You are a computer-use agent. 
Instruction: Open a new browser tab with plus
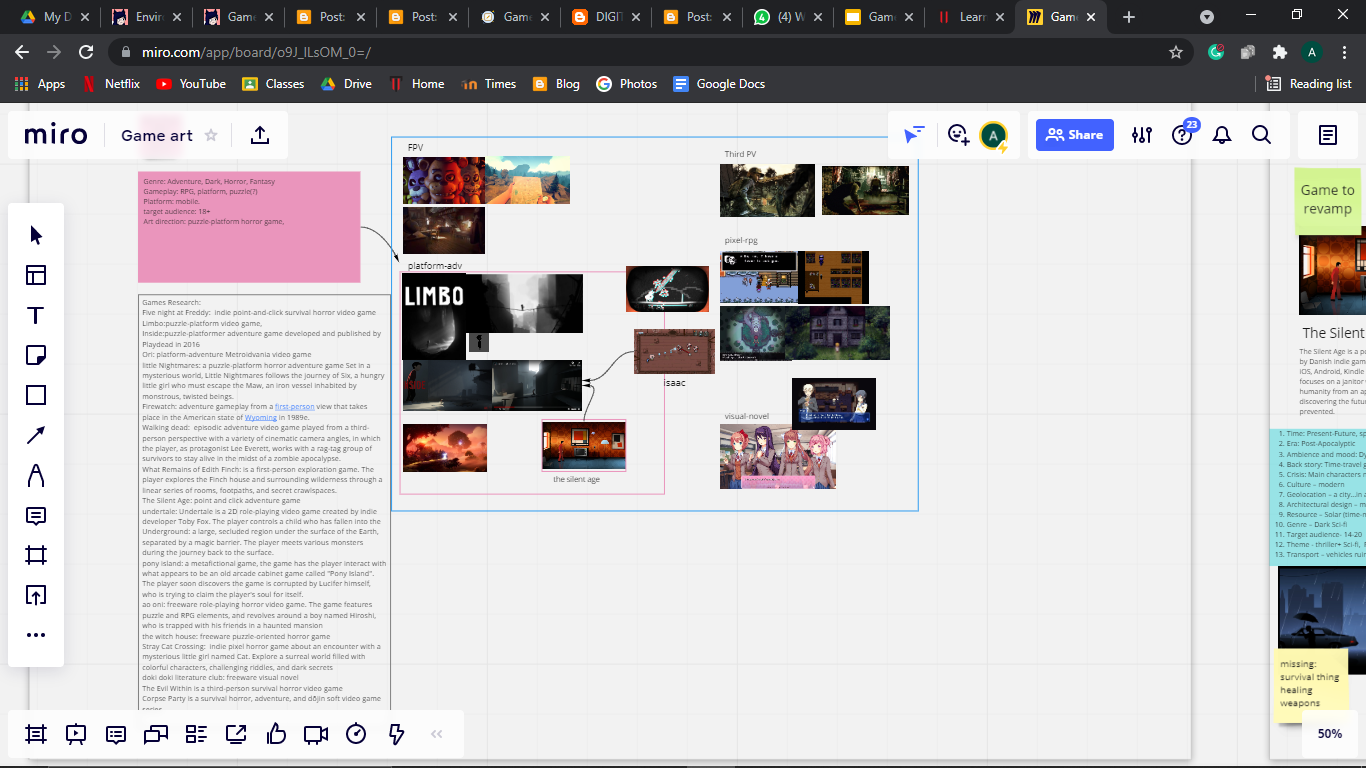coord(1129,17)
